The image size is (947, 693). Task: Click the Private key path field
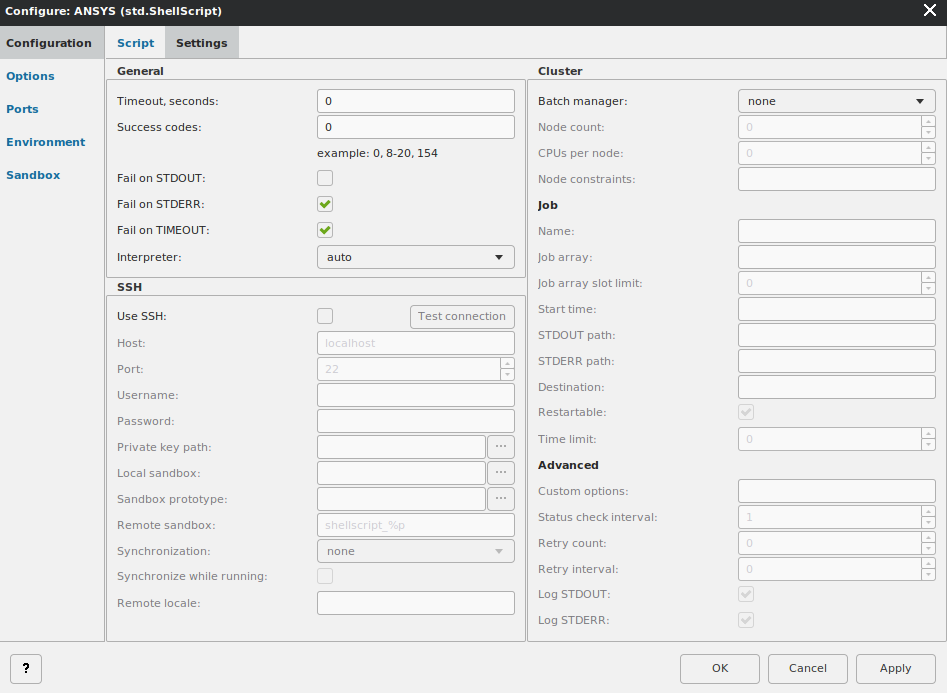click(401, 446)
